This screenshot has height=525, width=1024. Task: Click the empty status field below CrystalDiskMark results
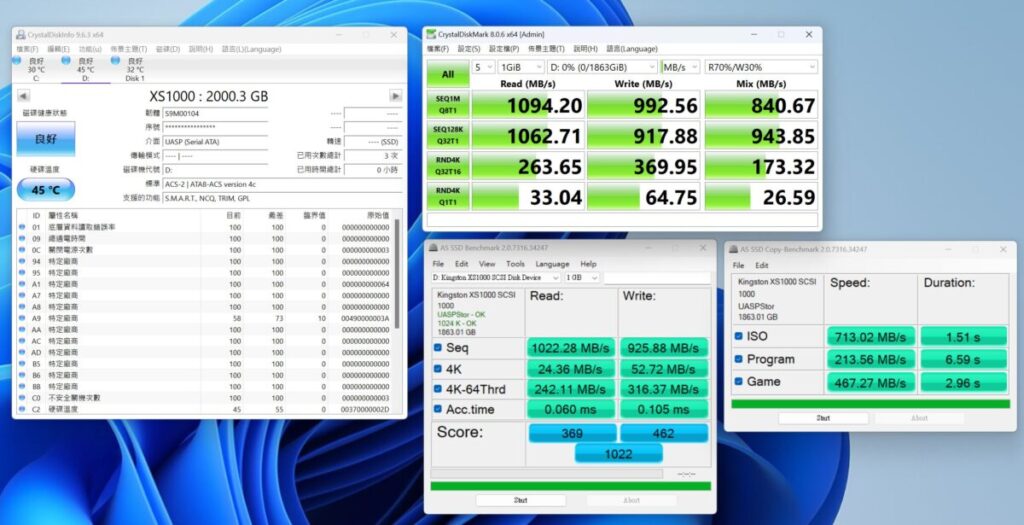622,219
